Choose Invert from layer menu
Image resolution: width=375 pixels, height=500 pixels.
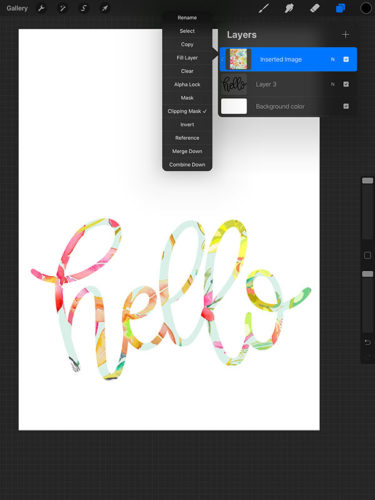point(187,124)
